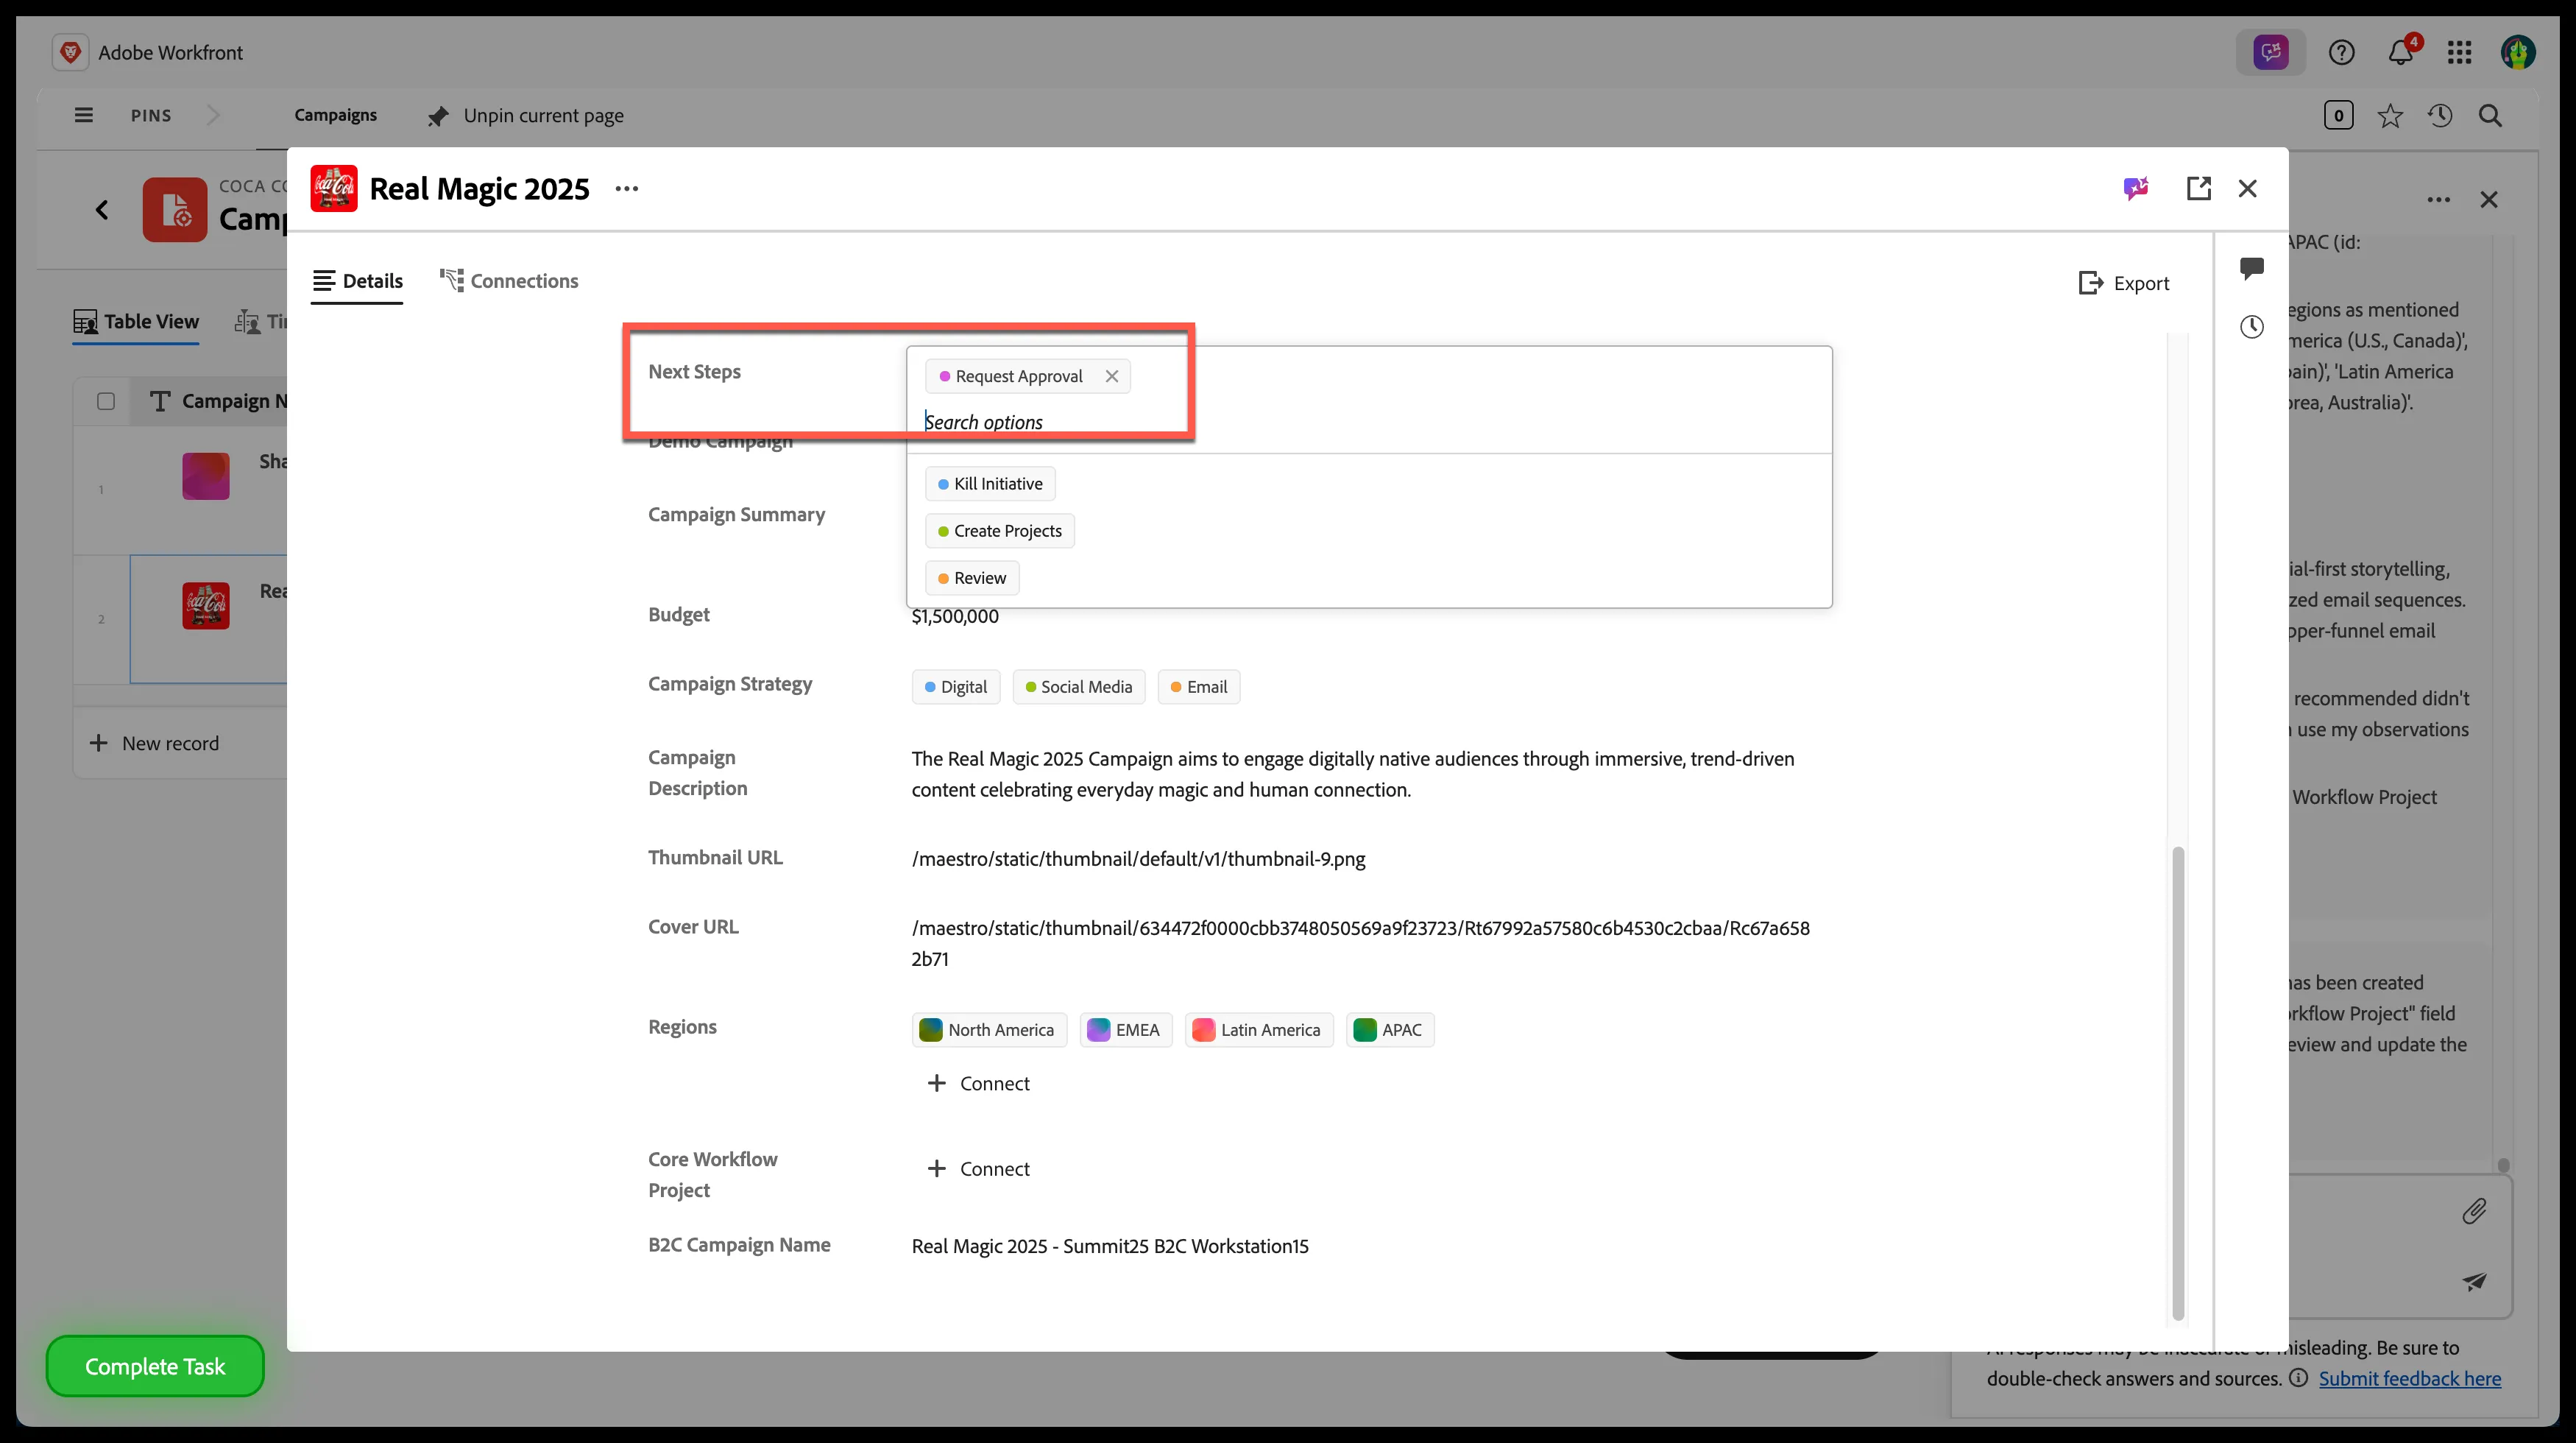Click the favorites star icon
Image resolution: width=2576 pixels, height=1443 pixels.
(x=2390, y=116)
